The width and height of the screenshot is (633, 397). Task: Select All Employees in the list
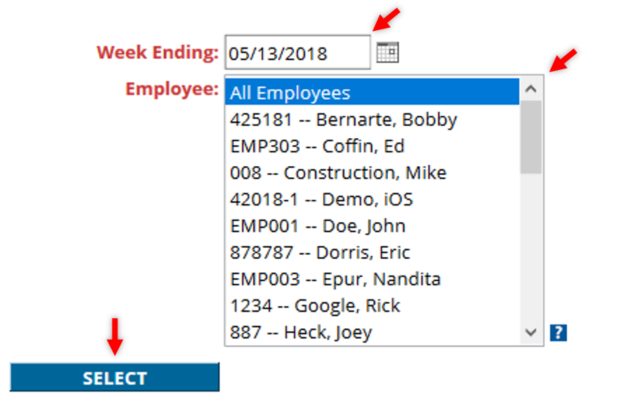372,92
